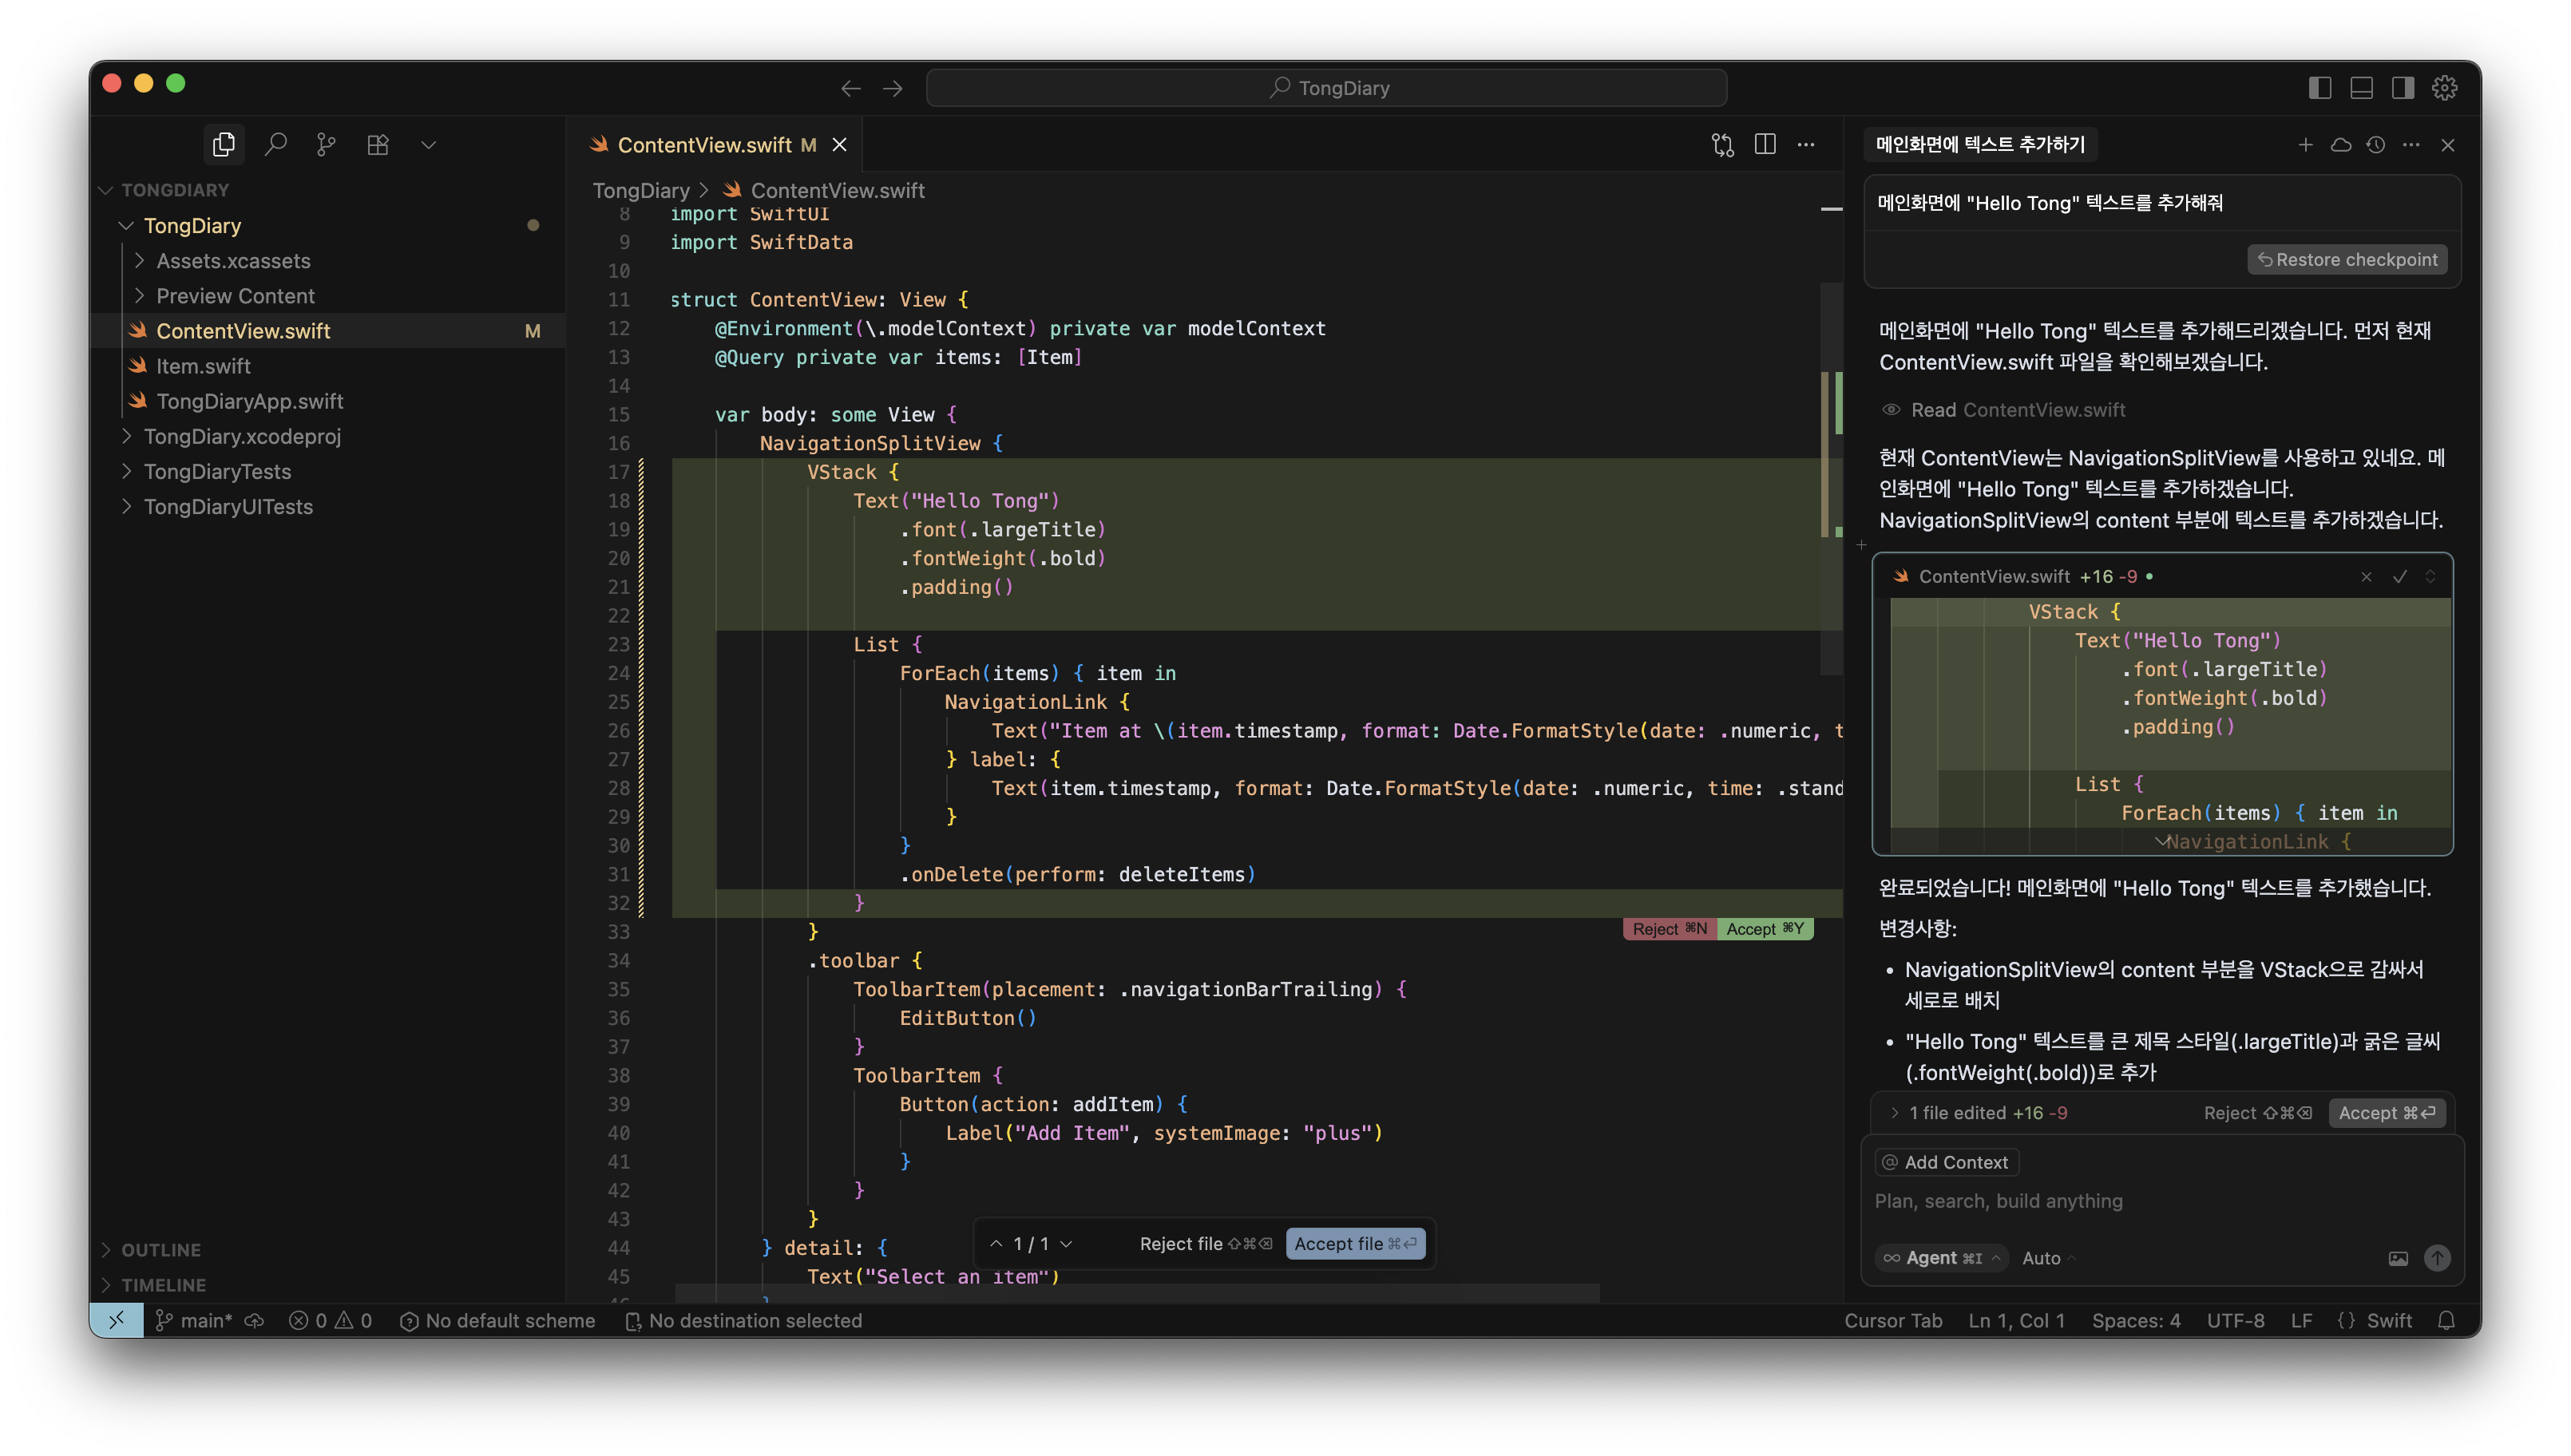Click the send arrow button in chat input
Screen dimensions: 2571x1456
(2437, 1258)
